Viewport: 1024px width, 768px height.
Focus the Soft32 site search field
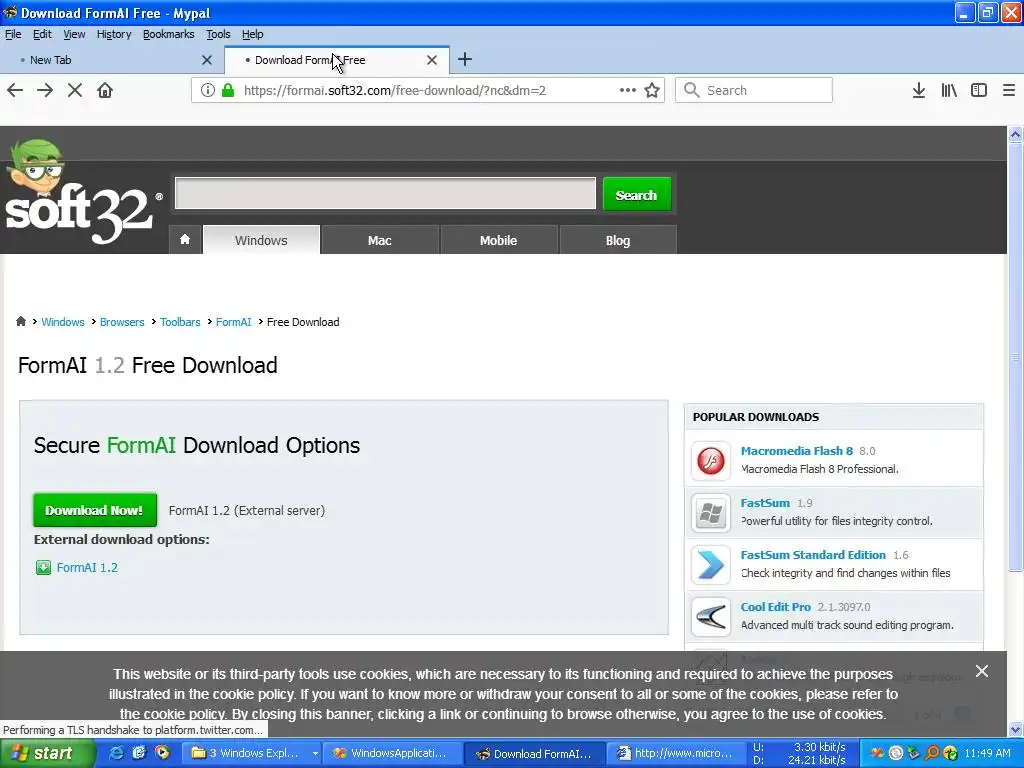tap(385, 193)
